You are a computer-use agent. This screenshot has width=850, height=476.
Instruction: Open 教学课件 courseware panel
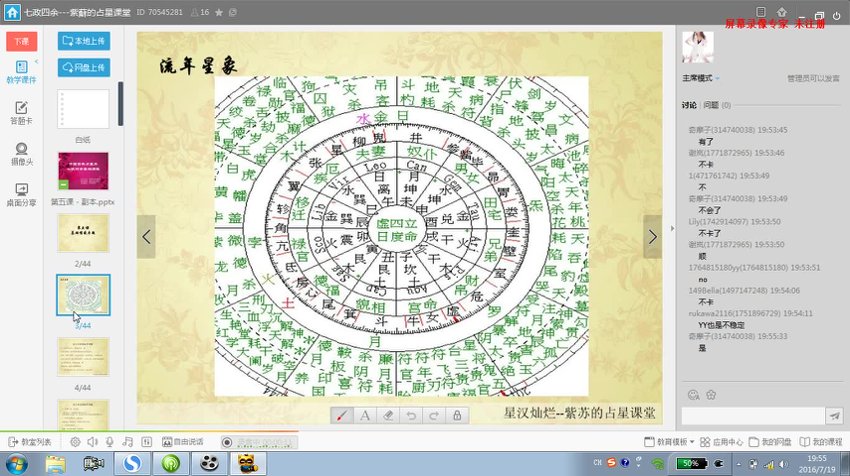[x=22, y=72]
